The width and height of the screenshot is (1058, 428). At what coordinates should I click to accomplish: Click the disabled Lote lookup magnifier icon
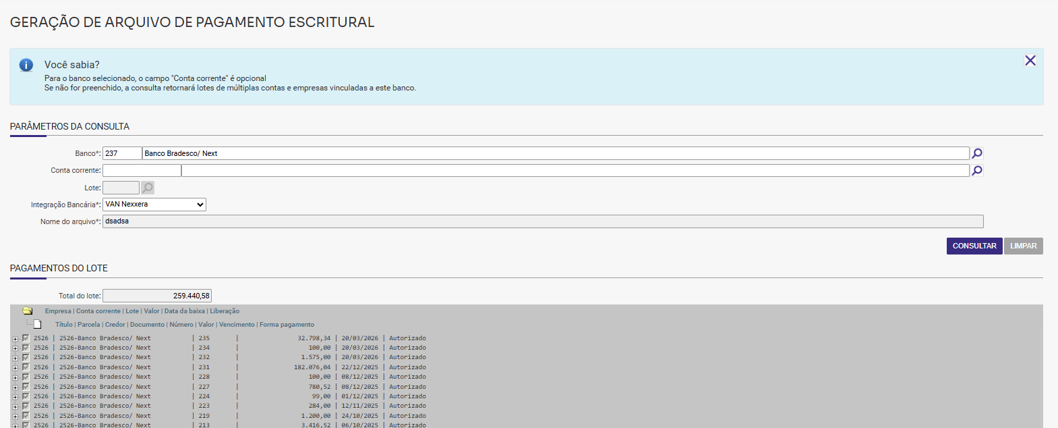(148, 188)
